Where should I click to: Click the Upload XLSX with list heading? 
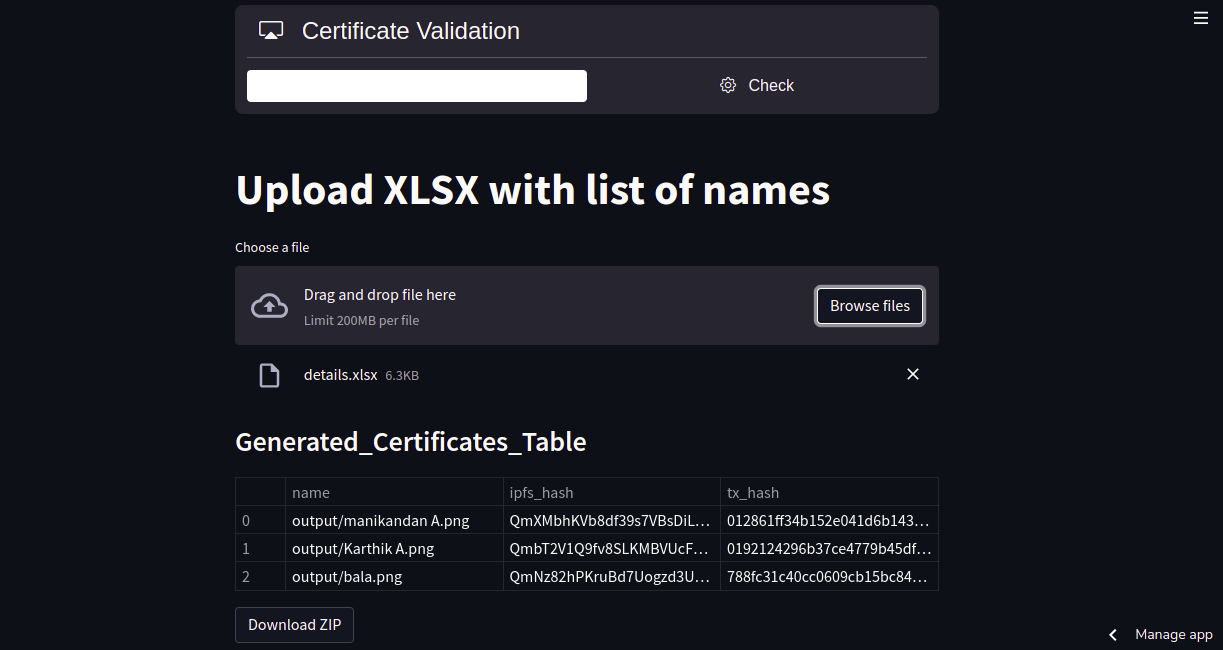click(x=533, y=190)
